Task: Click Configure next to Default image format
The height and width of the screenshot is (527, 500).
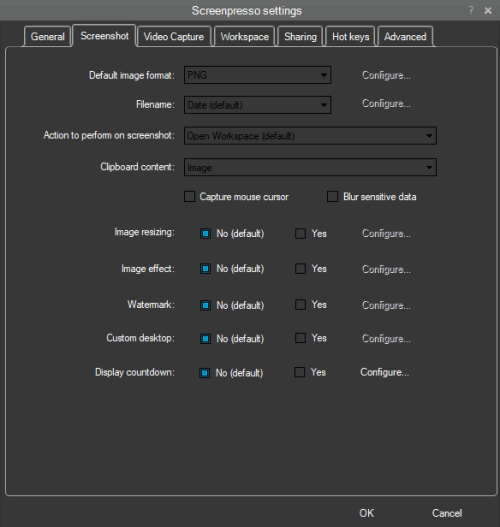Action: tap(386, 75)
